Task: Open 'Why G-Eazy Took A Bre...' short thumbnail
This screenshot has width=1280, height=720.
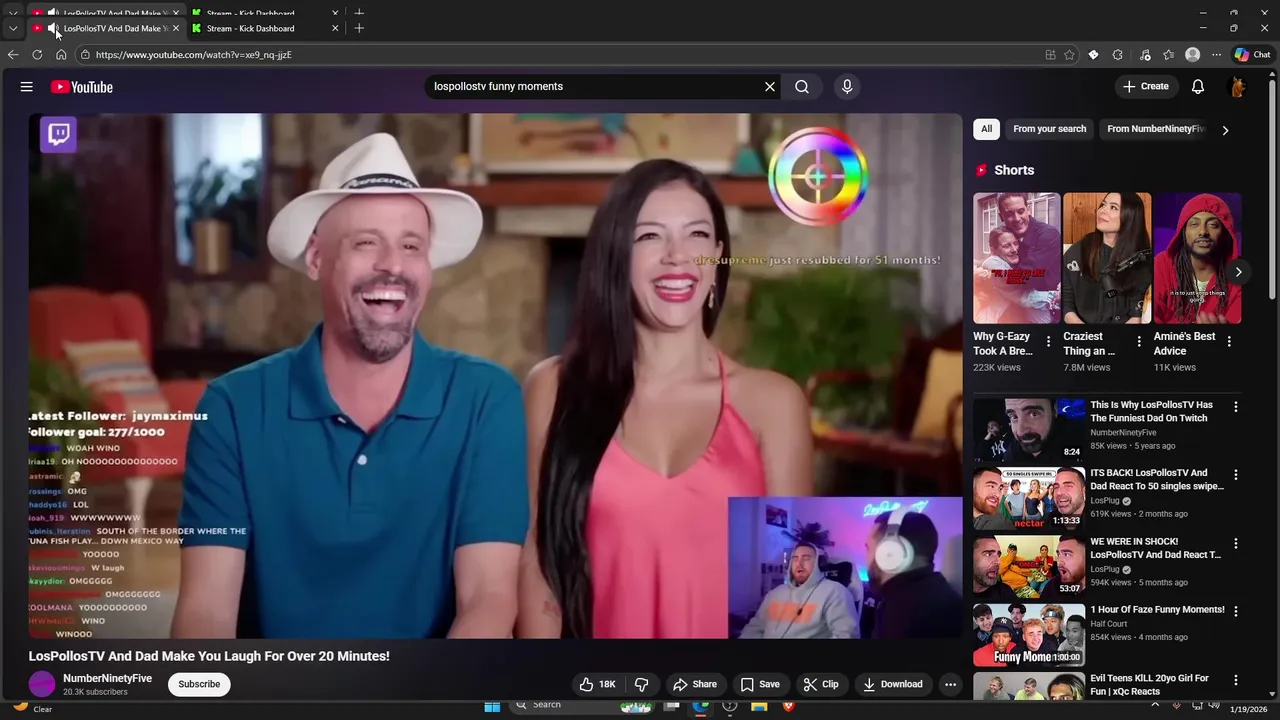Action: [1017, 258]
